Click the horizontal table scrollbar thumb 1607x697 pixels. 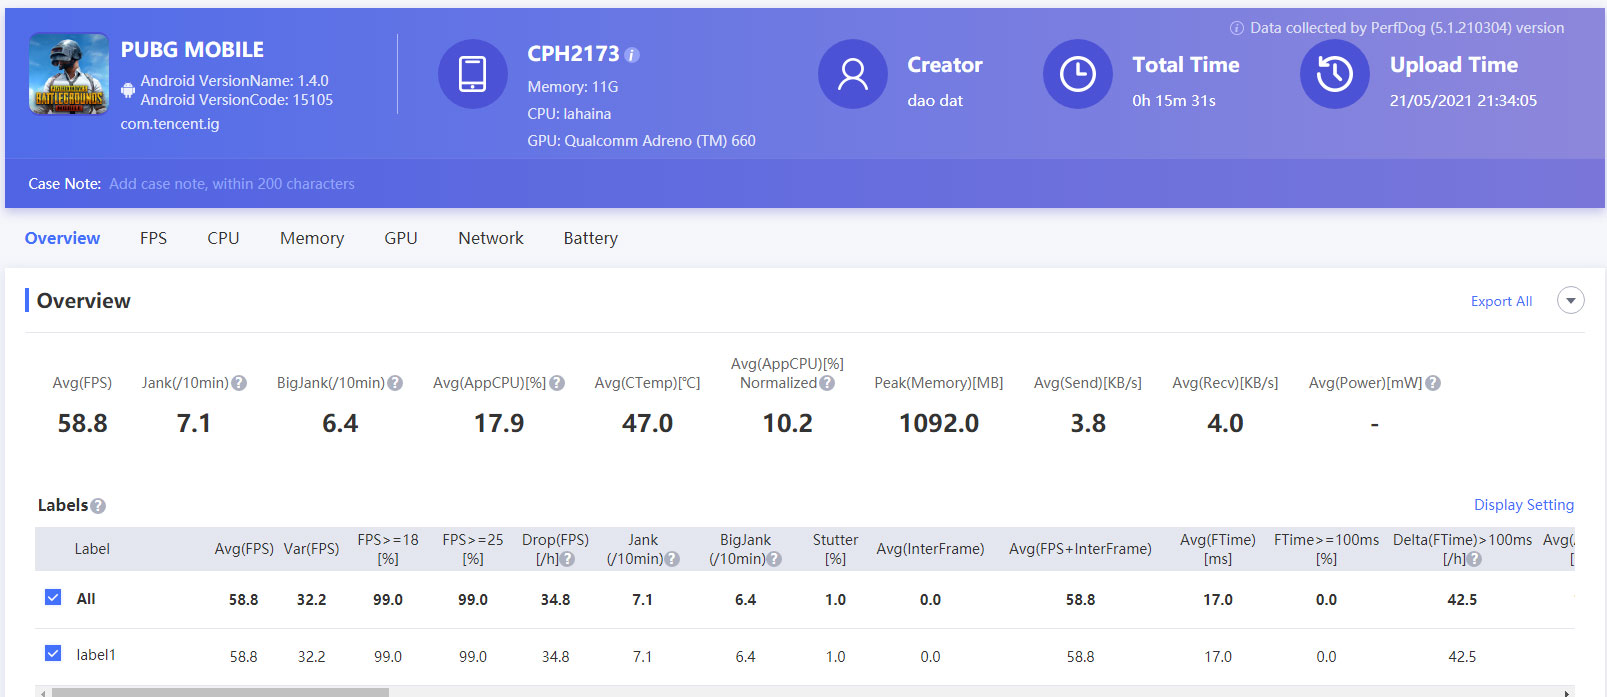click(220, 692)
